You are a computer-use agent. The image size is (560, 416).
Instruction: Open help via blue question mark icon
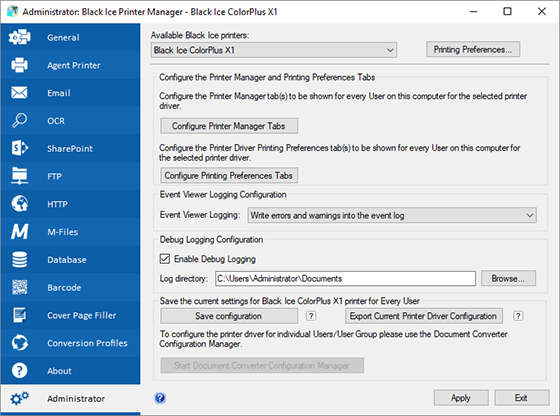point(160,398)
